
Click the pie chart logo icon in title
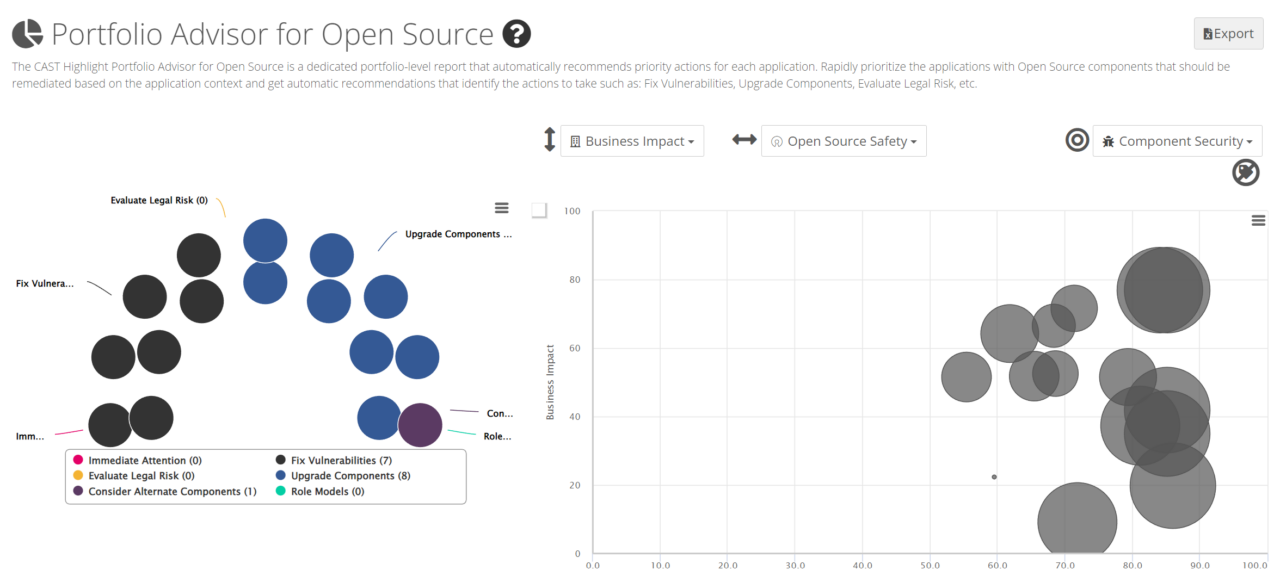[x=27, y=34]
